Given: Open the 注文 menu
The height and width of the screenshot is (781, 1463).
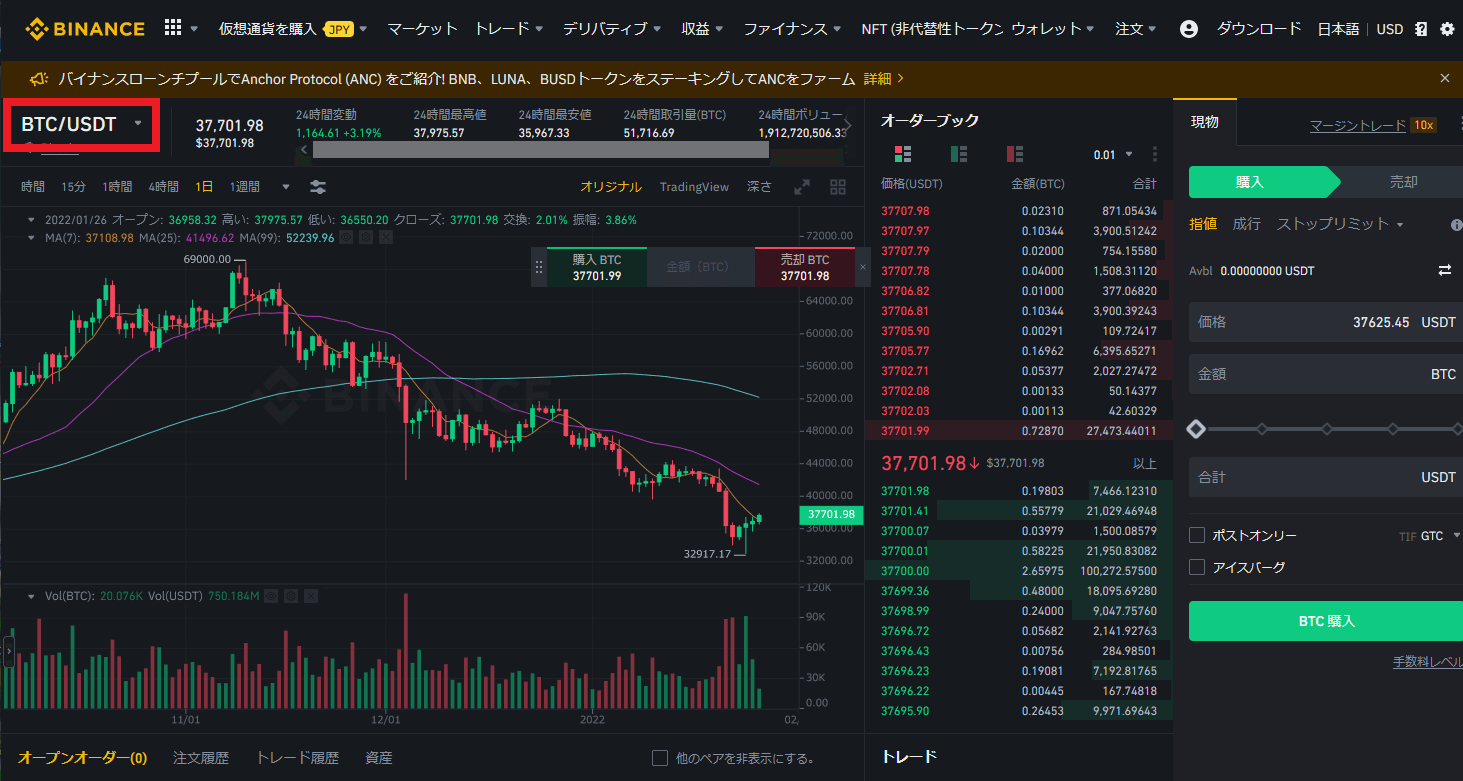Looking at the screenshot, I should [x=1136, y=29].
